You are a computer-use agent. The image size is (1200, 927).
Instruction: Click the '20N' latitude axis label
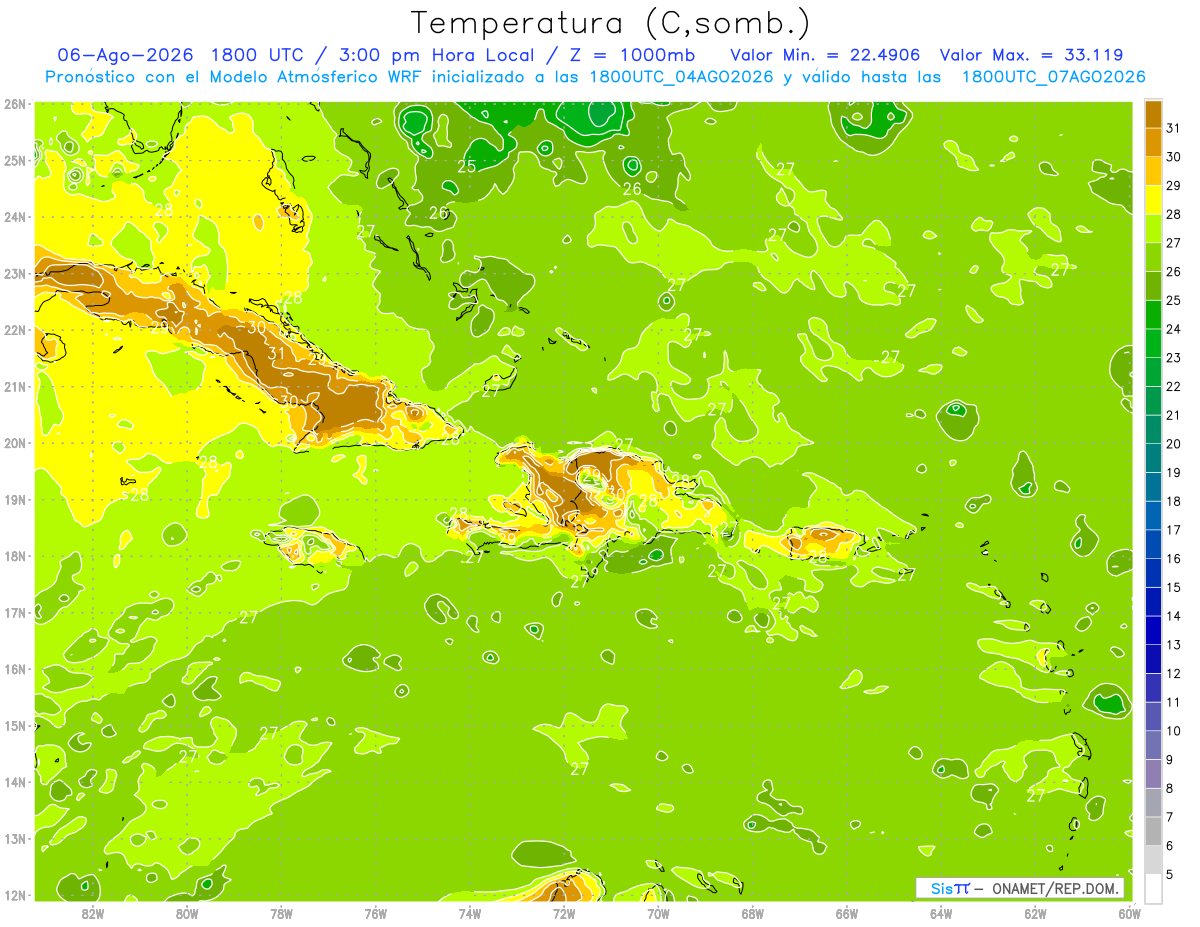14,443
